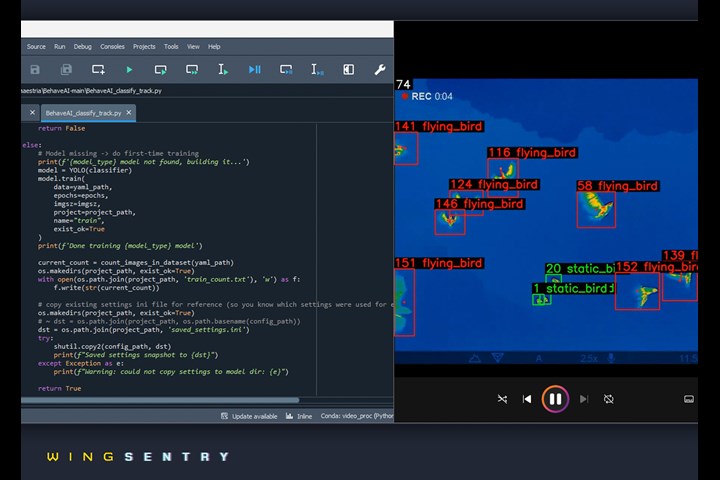Click the 'else:' code line

(x=32, y=145)
